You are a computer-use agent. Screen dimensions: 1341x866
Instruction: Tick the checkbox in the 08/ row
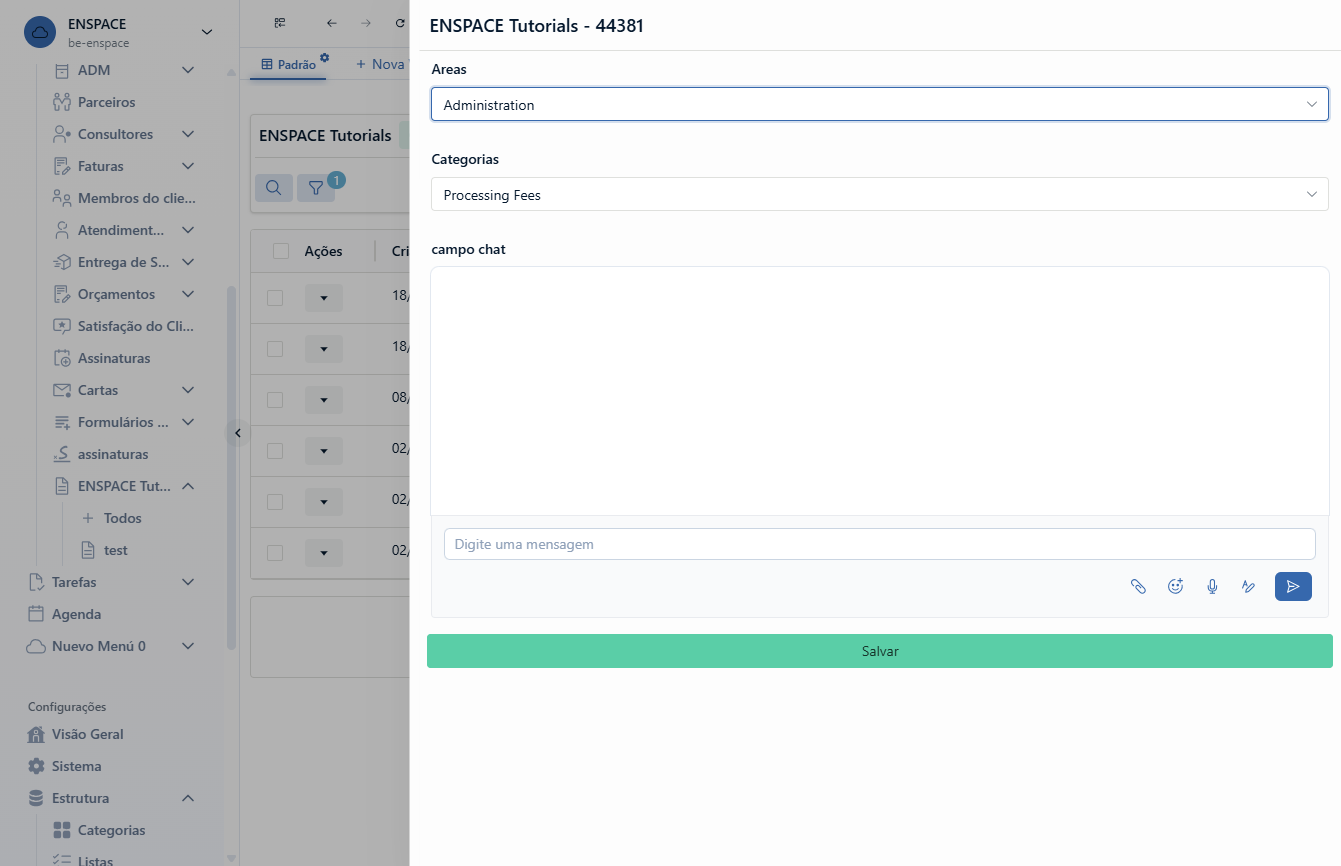[275, 400]
